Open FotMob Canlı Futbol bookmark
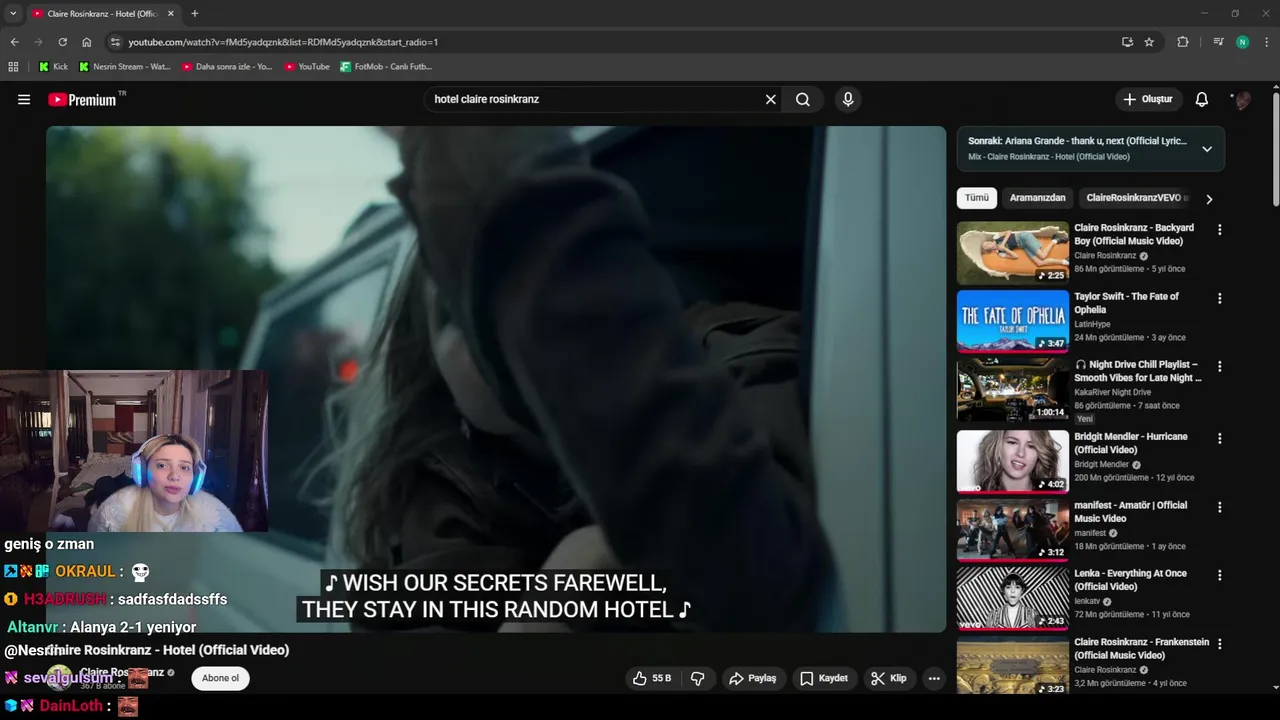This screenshot has height=720, width=1280. click(x=386, y=67)
